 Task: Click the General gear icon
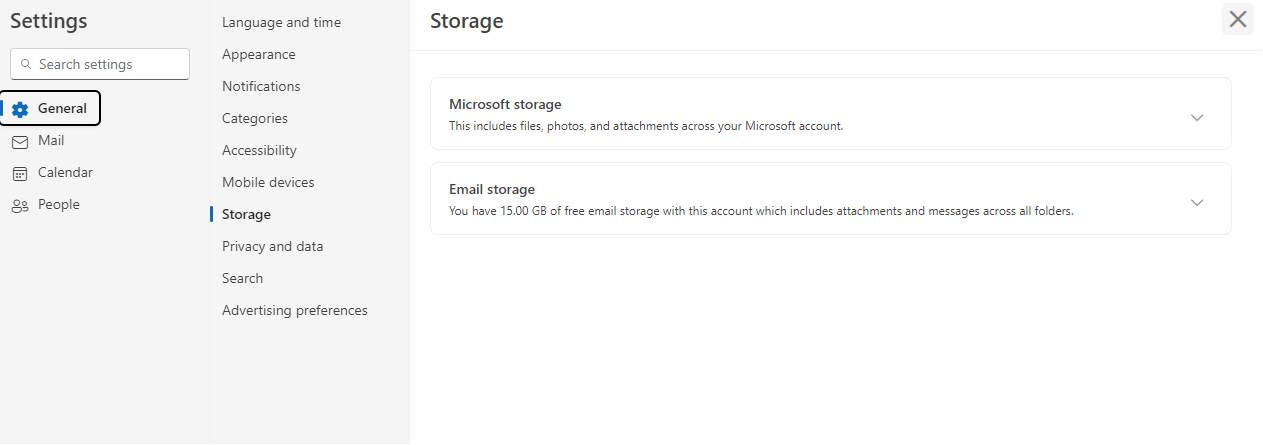point(20,109)
